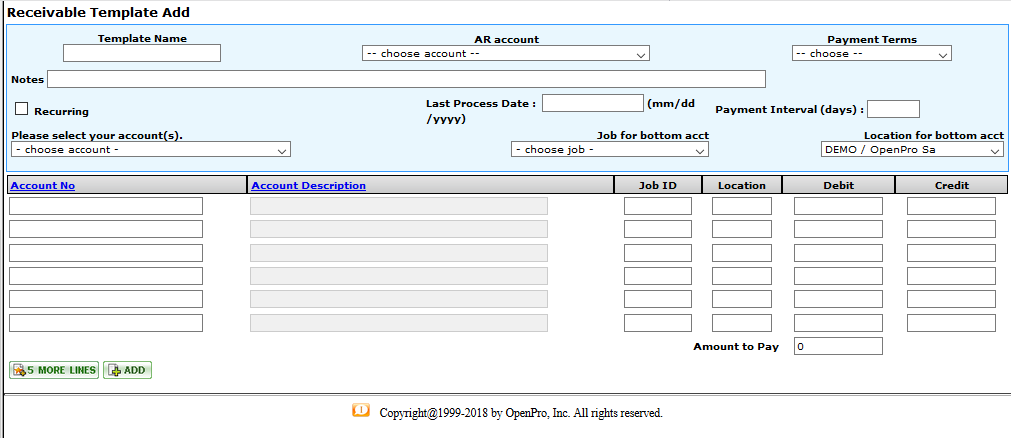Click the Account Description header link
Viewport: 1011px width, 438px height.
(x=308, y=185)
